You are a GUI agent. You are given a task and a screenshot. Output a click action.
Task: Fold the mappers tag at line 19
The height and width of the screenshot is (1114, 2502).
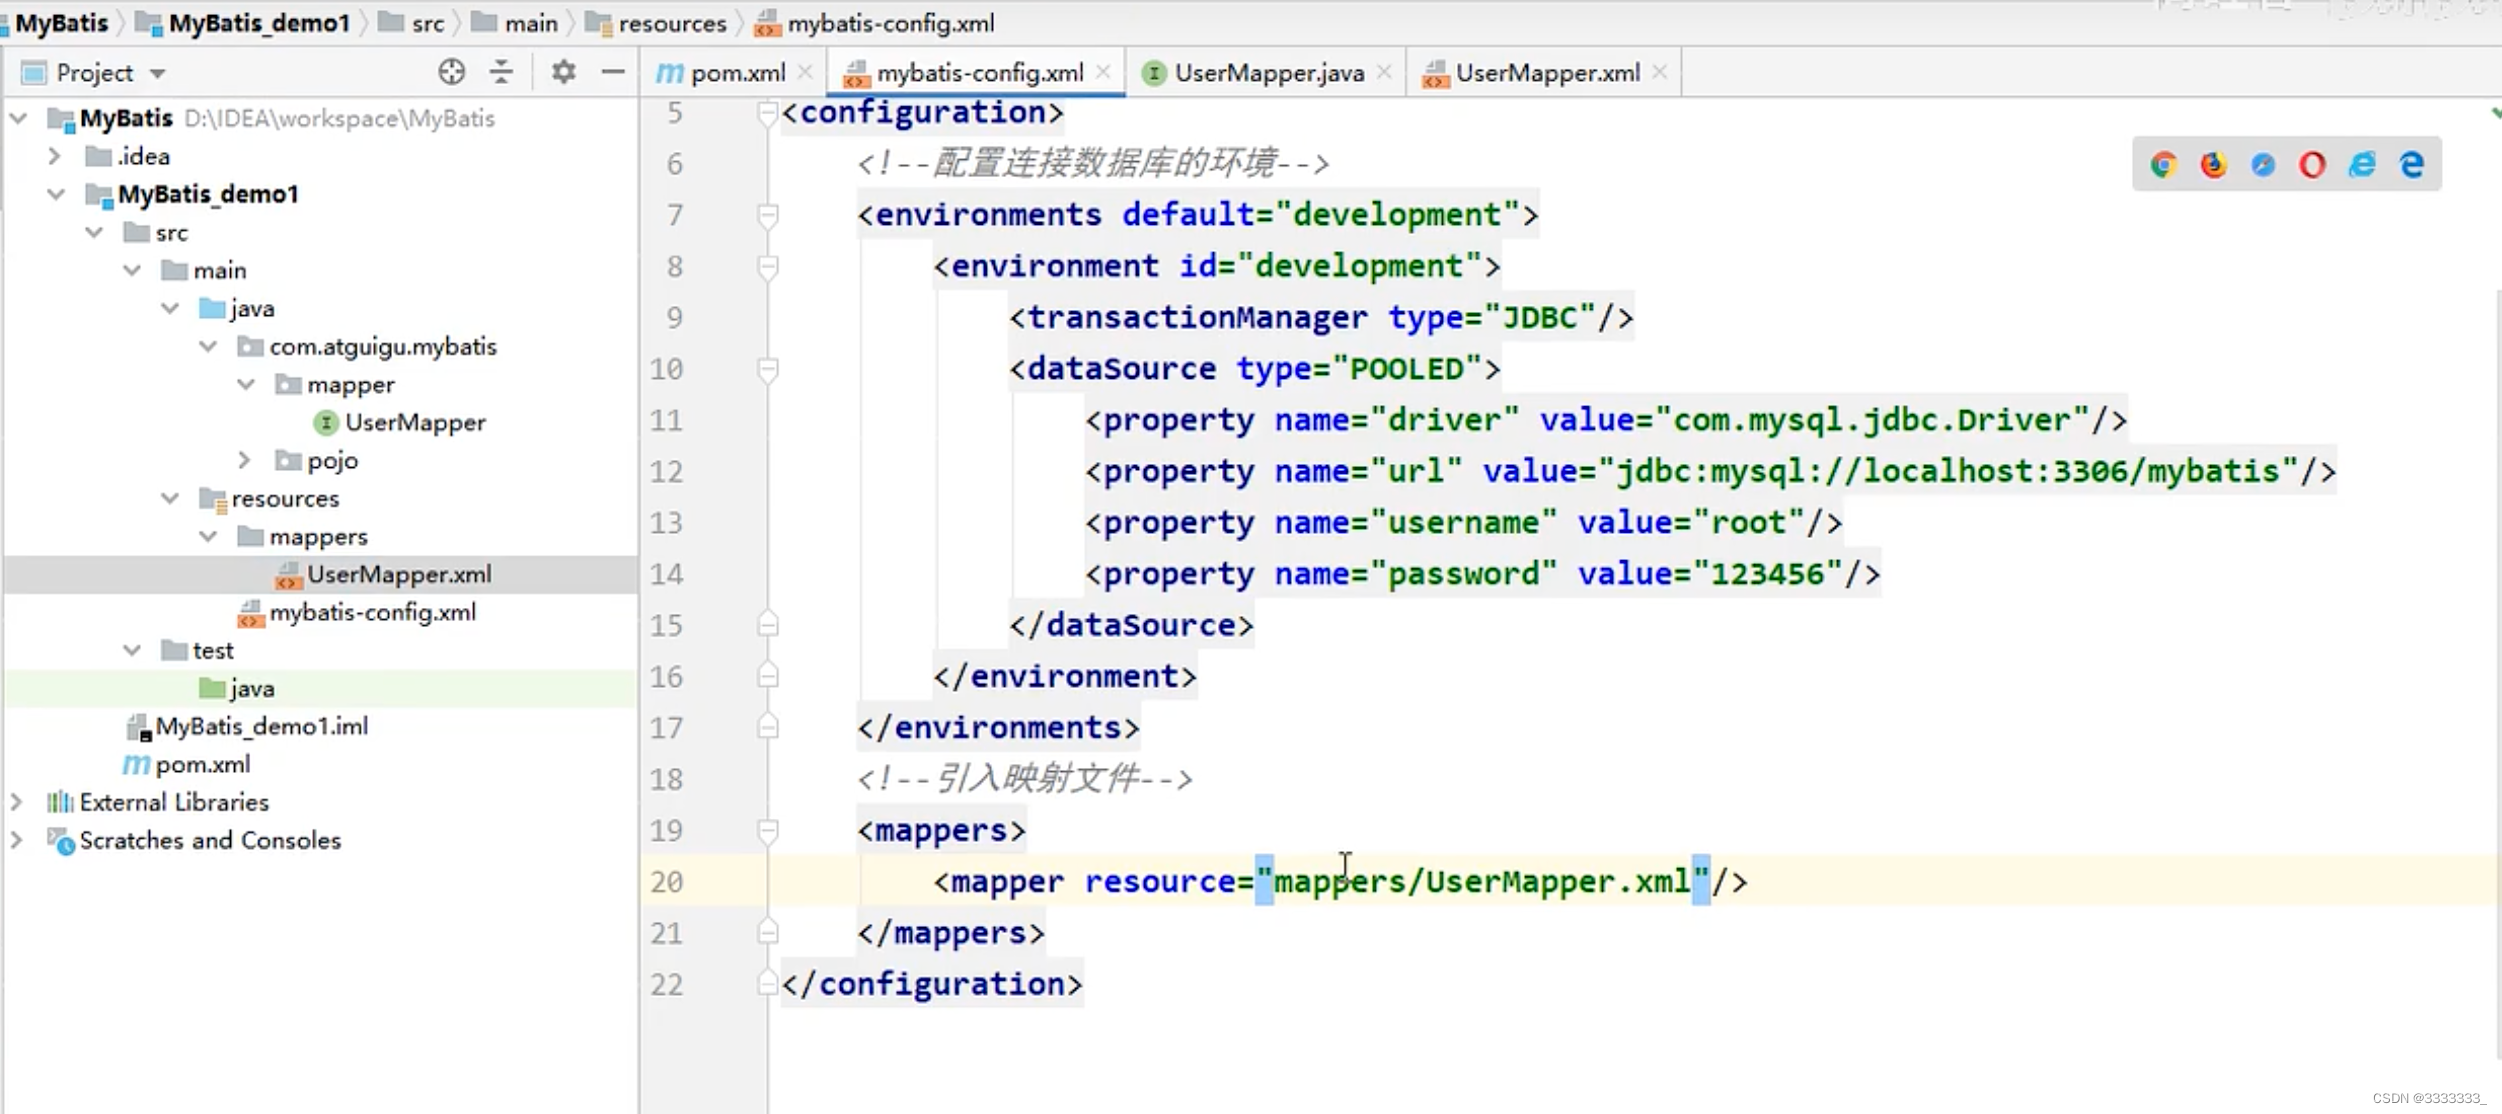click(768, 831)
